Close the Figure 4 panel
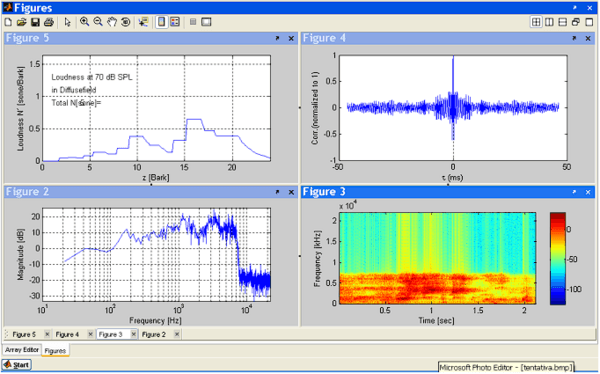 [x=588, y=38]
